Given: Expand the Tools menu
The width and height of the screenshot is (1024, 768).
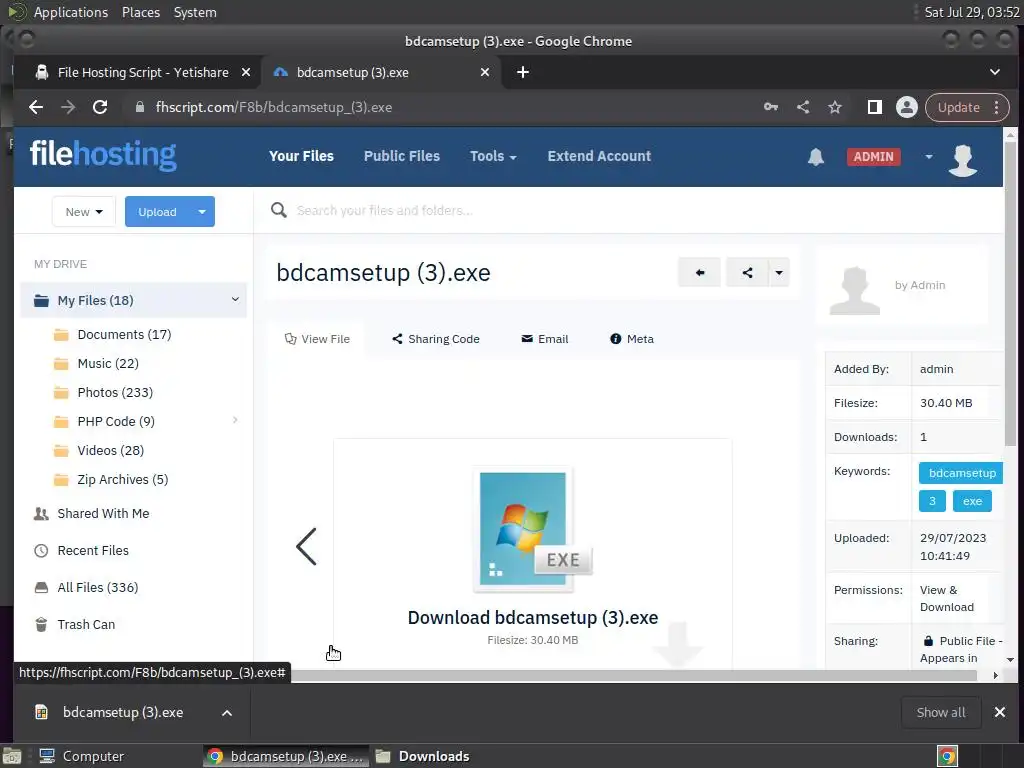Looking at the screenshot, I should coord(493,156).
